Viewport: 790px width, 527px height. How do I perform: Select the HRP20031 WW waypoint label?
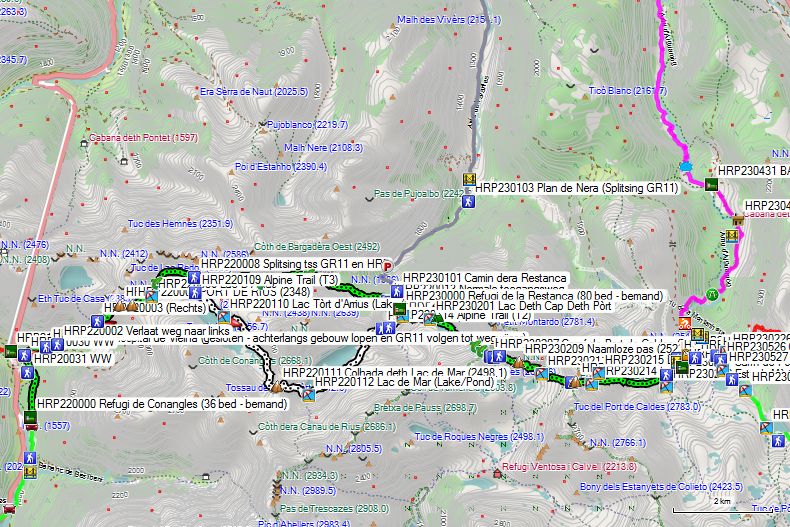73,359
